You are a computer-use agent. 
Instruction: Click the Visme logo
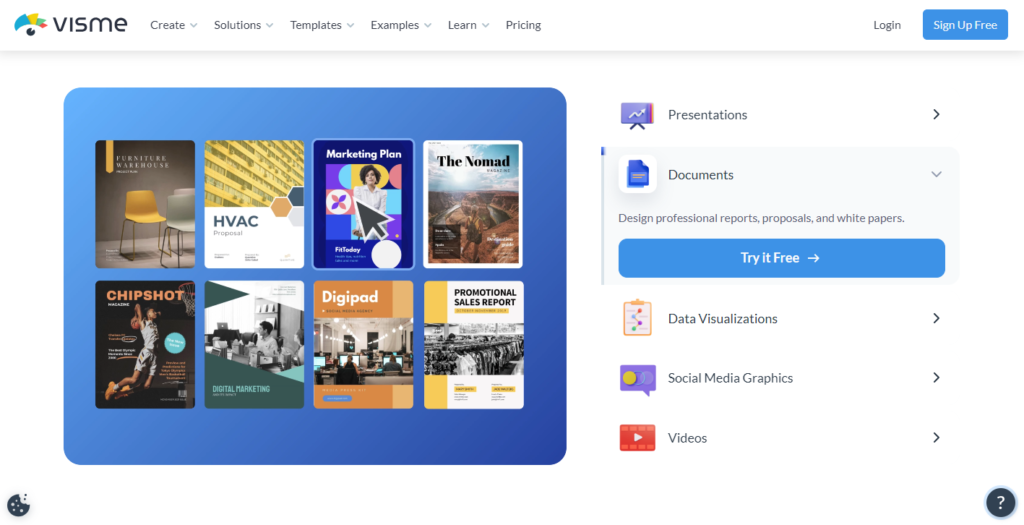tap(71, 25)
